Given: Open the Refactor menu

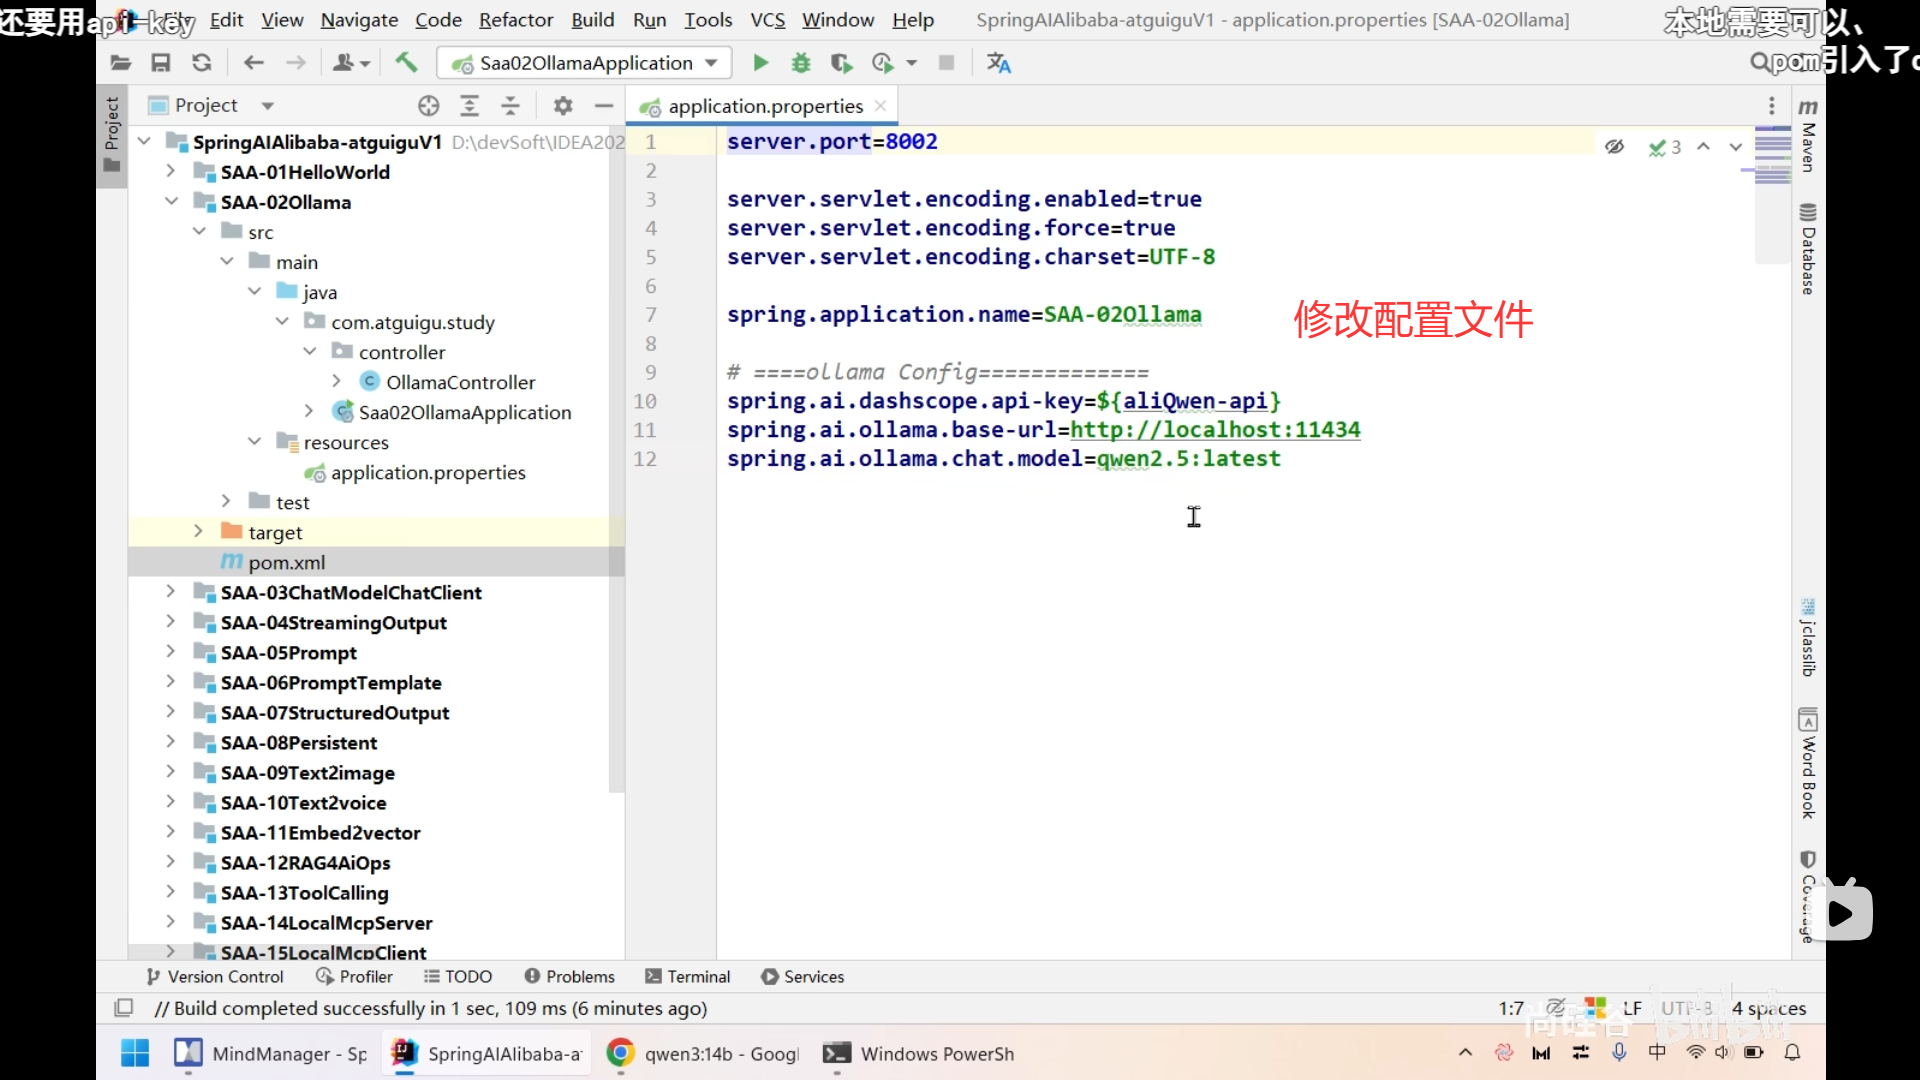Looking at the screenshot, I should pos(515,20).
